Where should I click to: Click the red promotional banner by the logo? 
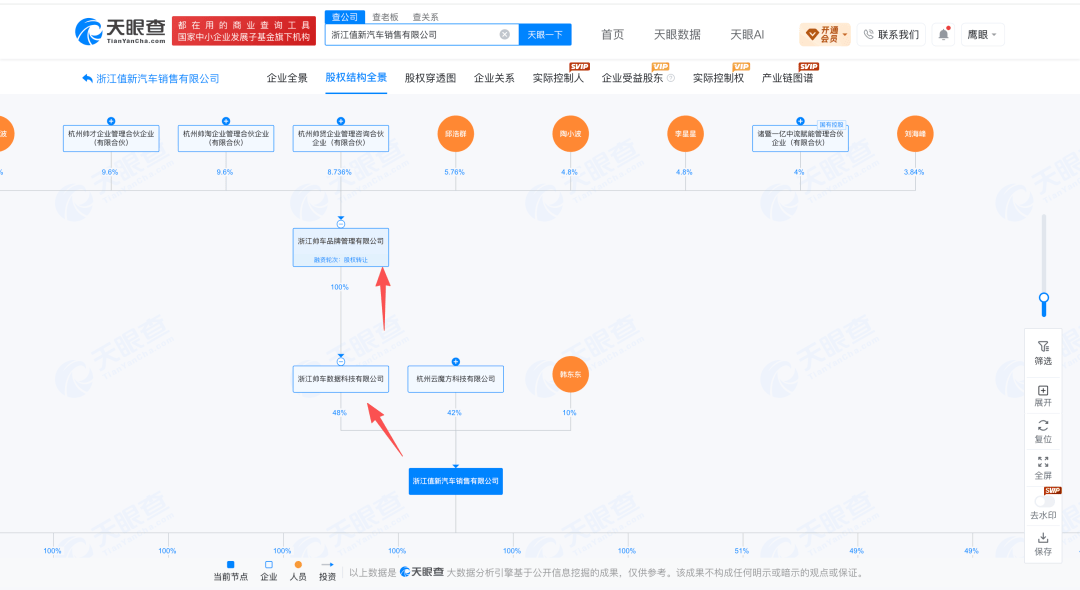(244, 31)
